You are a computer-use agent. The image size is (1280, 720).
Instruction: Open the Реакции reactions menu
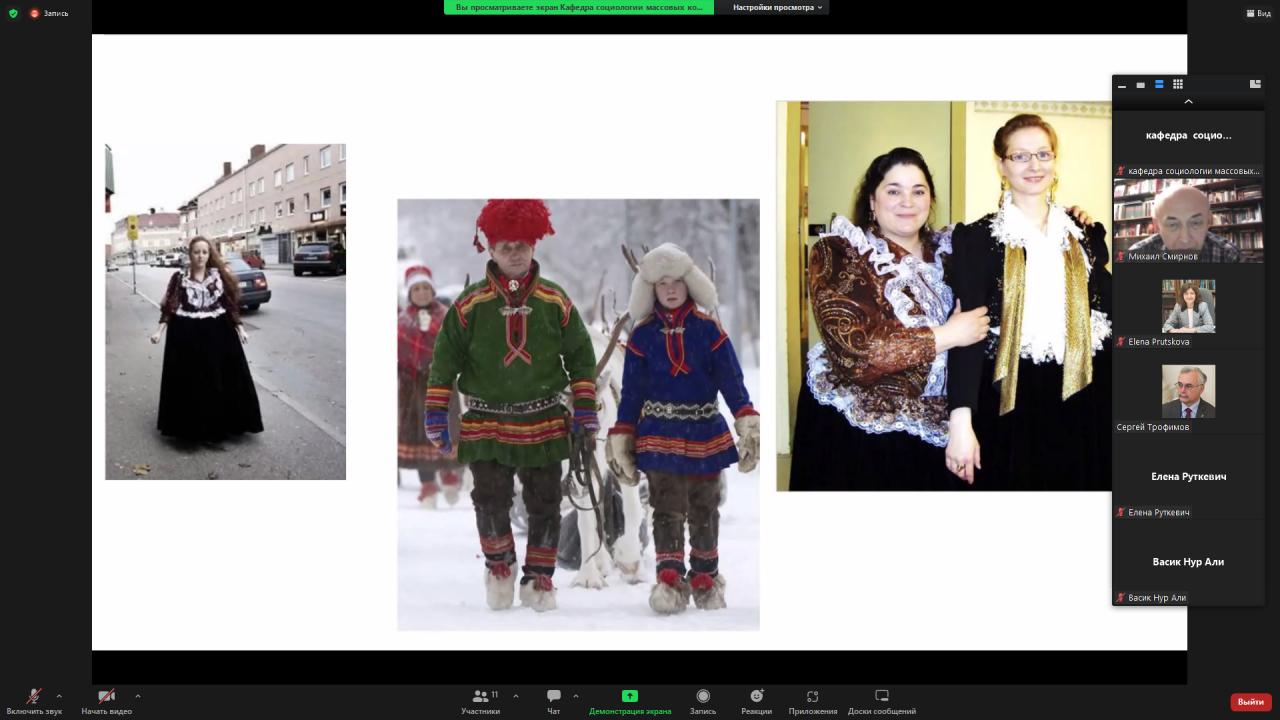(x=757, y=700)
